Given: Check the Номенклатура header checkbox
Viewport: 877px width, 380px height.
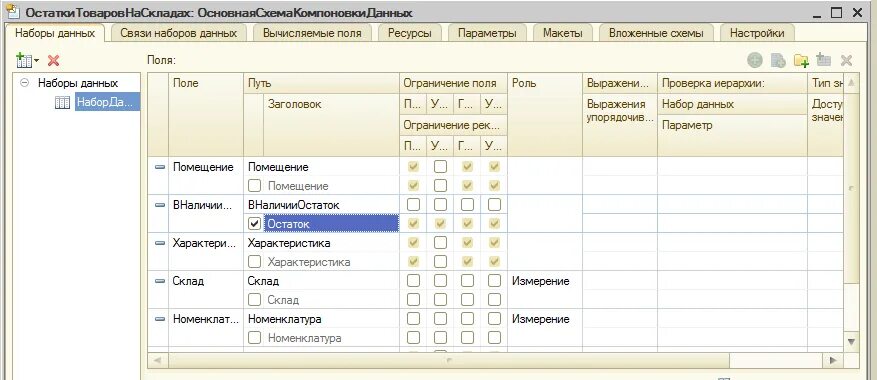Looking at the screenshot, I should tap(254, 338).
